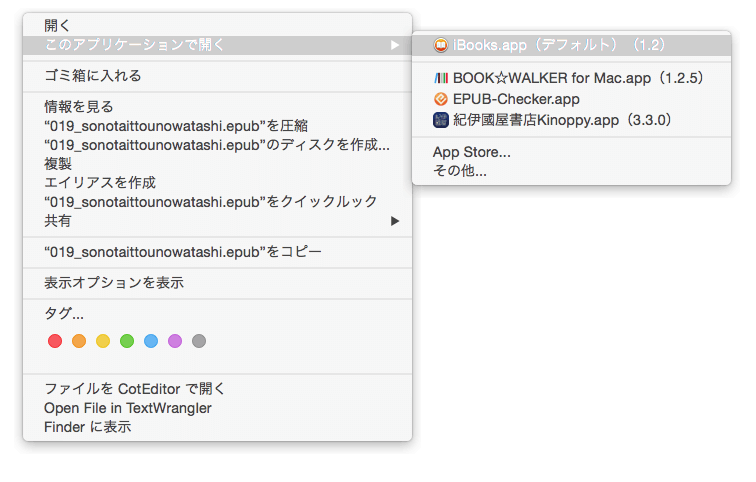Duplicate the file with 複製
This screenshot has width=756, height=482.
[x=217, y=164]
